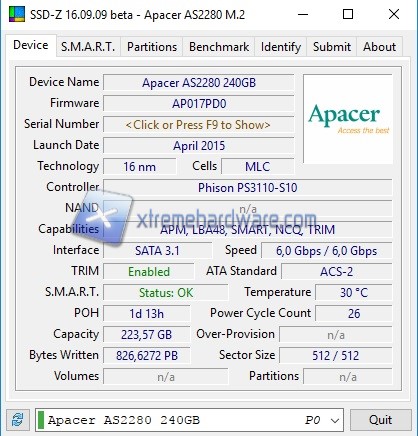Click the S.M.A.R.T. Status: OK field
Image resolution: width=418 pixels, height=436 pixels.
click(166, 293)
